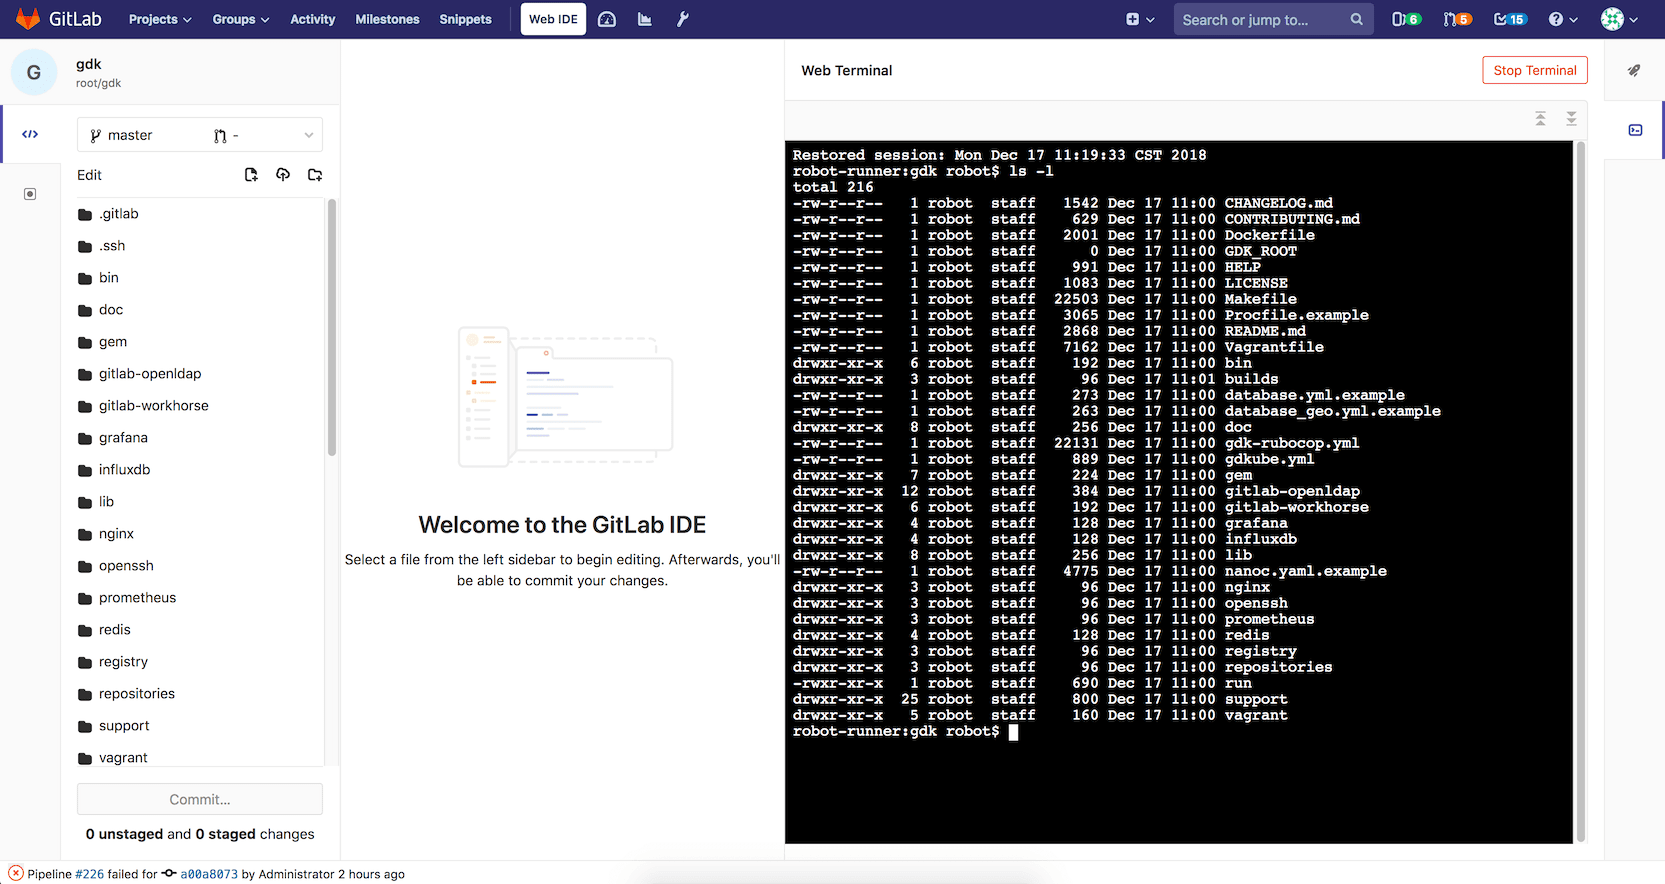Click the gdk project avatar
This screenshot has width=1665, height=884.
[34, 73]
